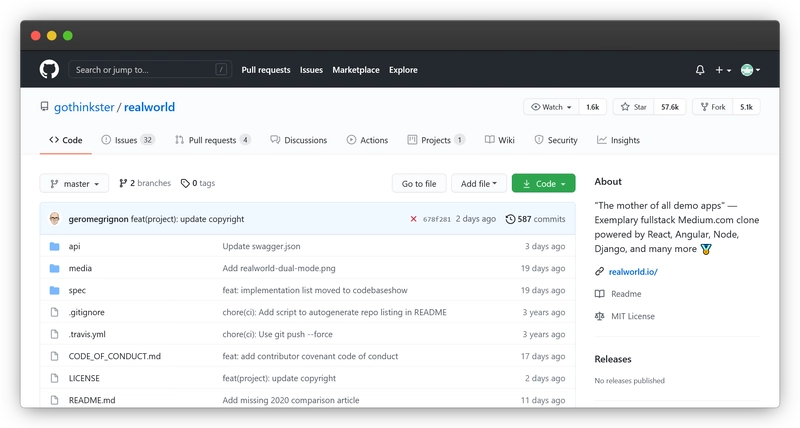Open the README.md file name

92,400
